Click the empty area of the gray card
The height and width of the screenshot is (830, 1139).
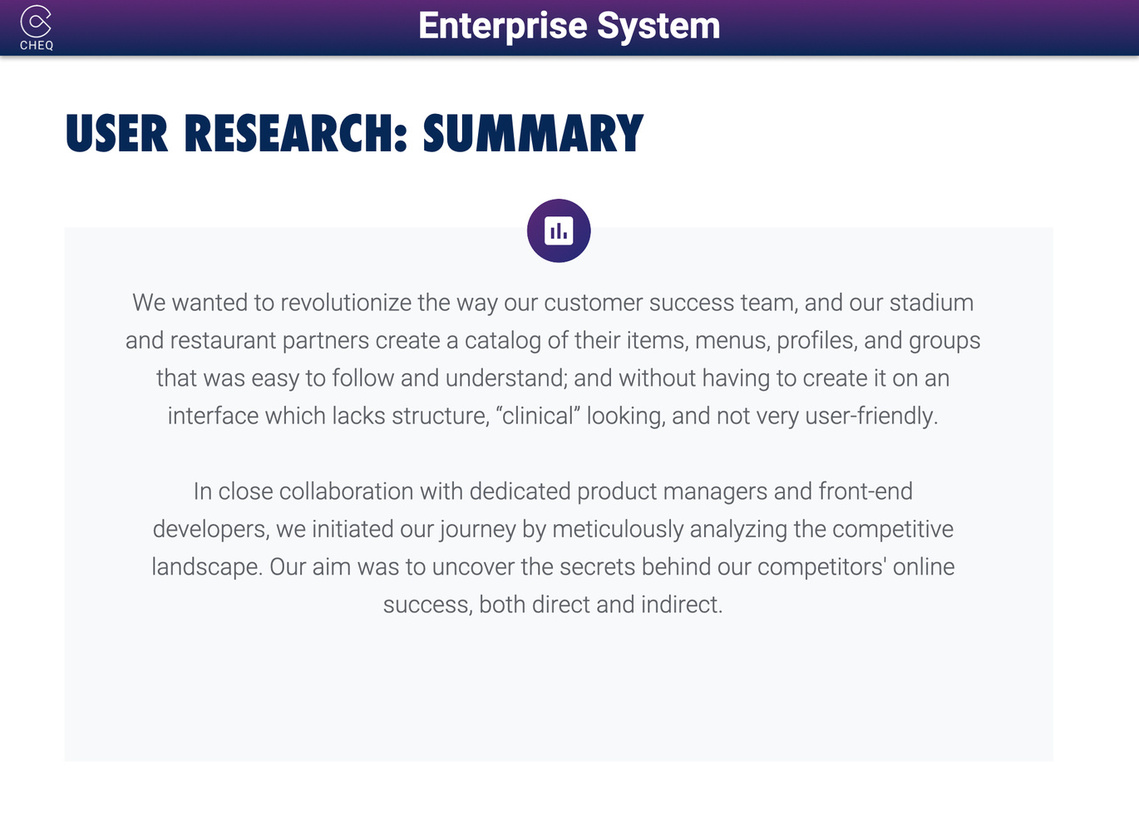click(x=559, y=690)
